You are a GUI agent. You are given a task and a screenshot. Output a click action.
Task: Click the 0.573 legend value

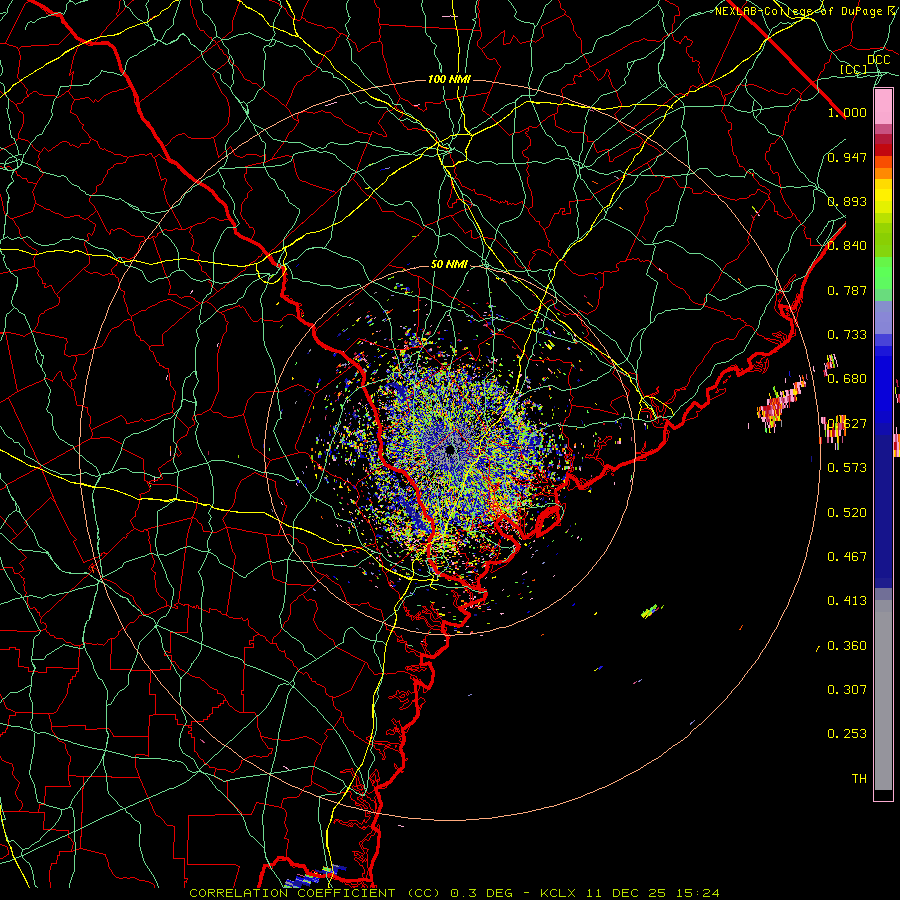[x=847, y=468]
